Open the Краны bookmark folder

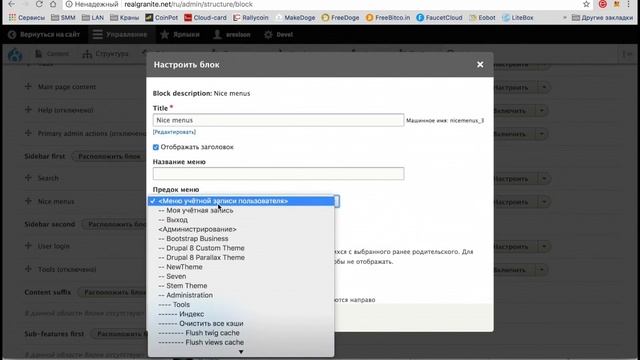click(x=124, y=18)
